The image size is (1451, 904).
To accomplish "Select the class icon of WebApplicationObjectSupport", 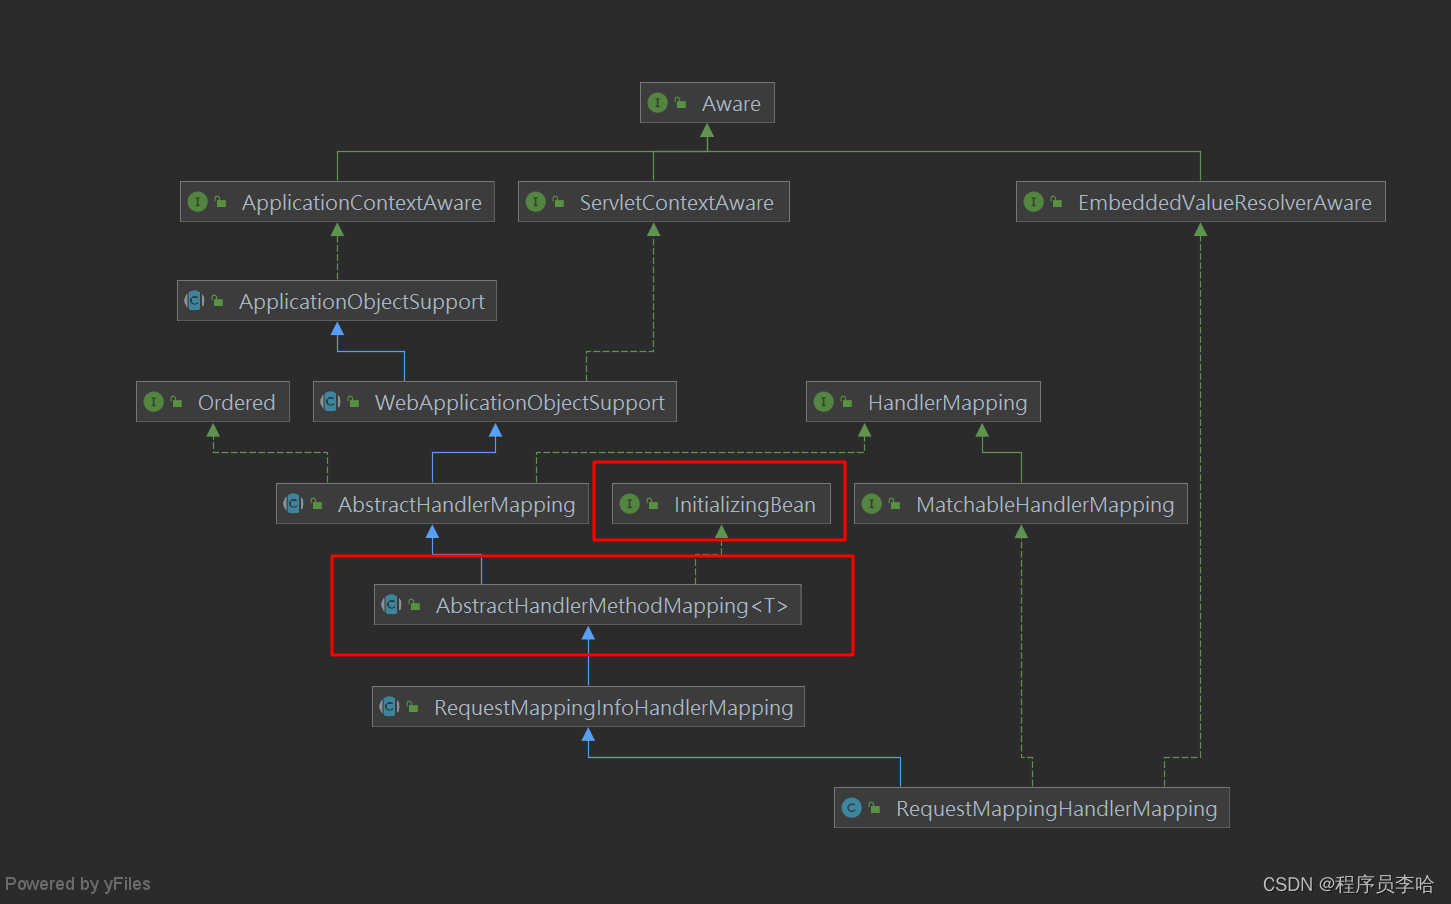I will pyautogui.click(x=331, y=402).
